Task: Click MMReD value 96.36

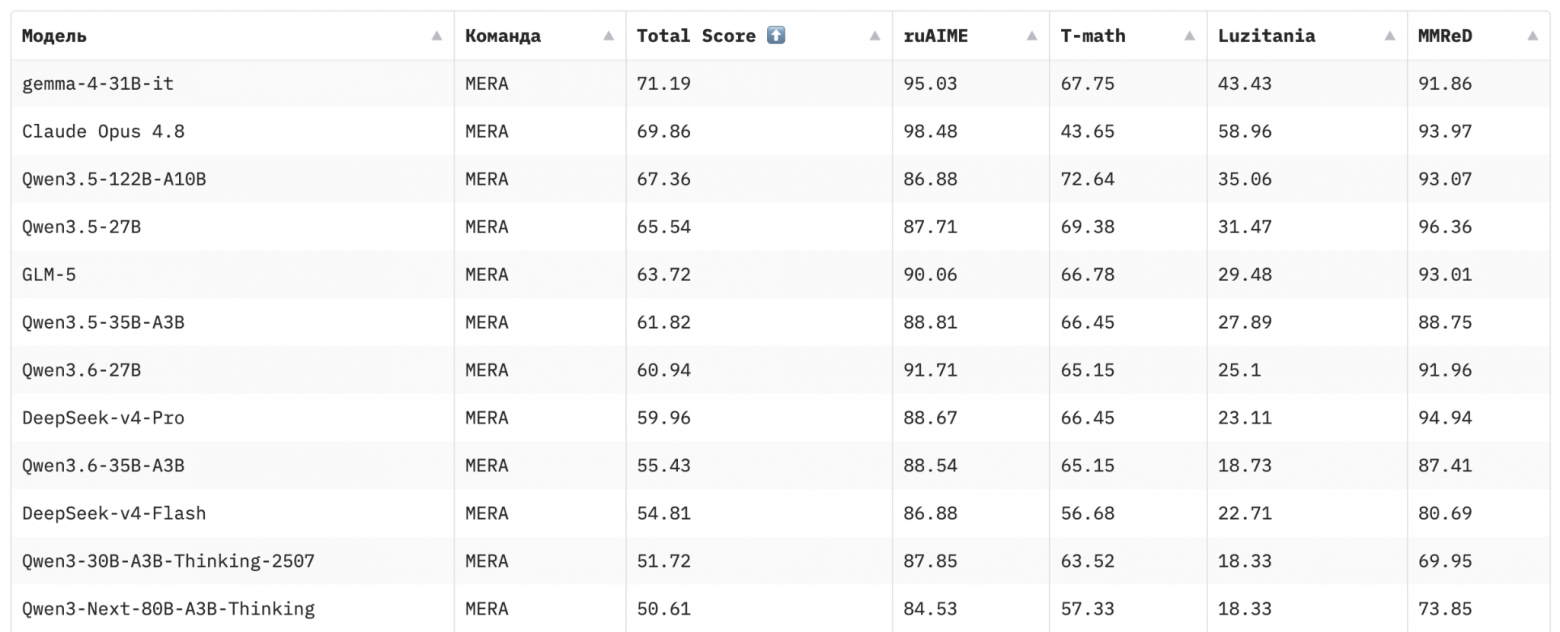Action: coord(1445,227)
